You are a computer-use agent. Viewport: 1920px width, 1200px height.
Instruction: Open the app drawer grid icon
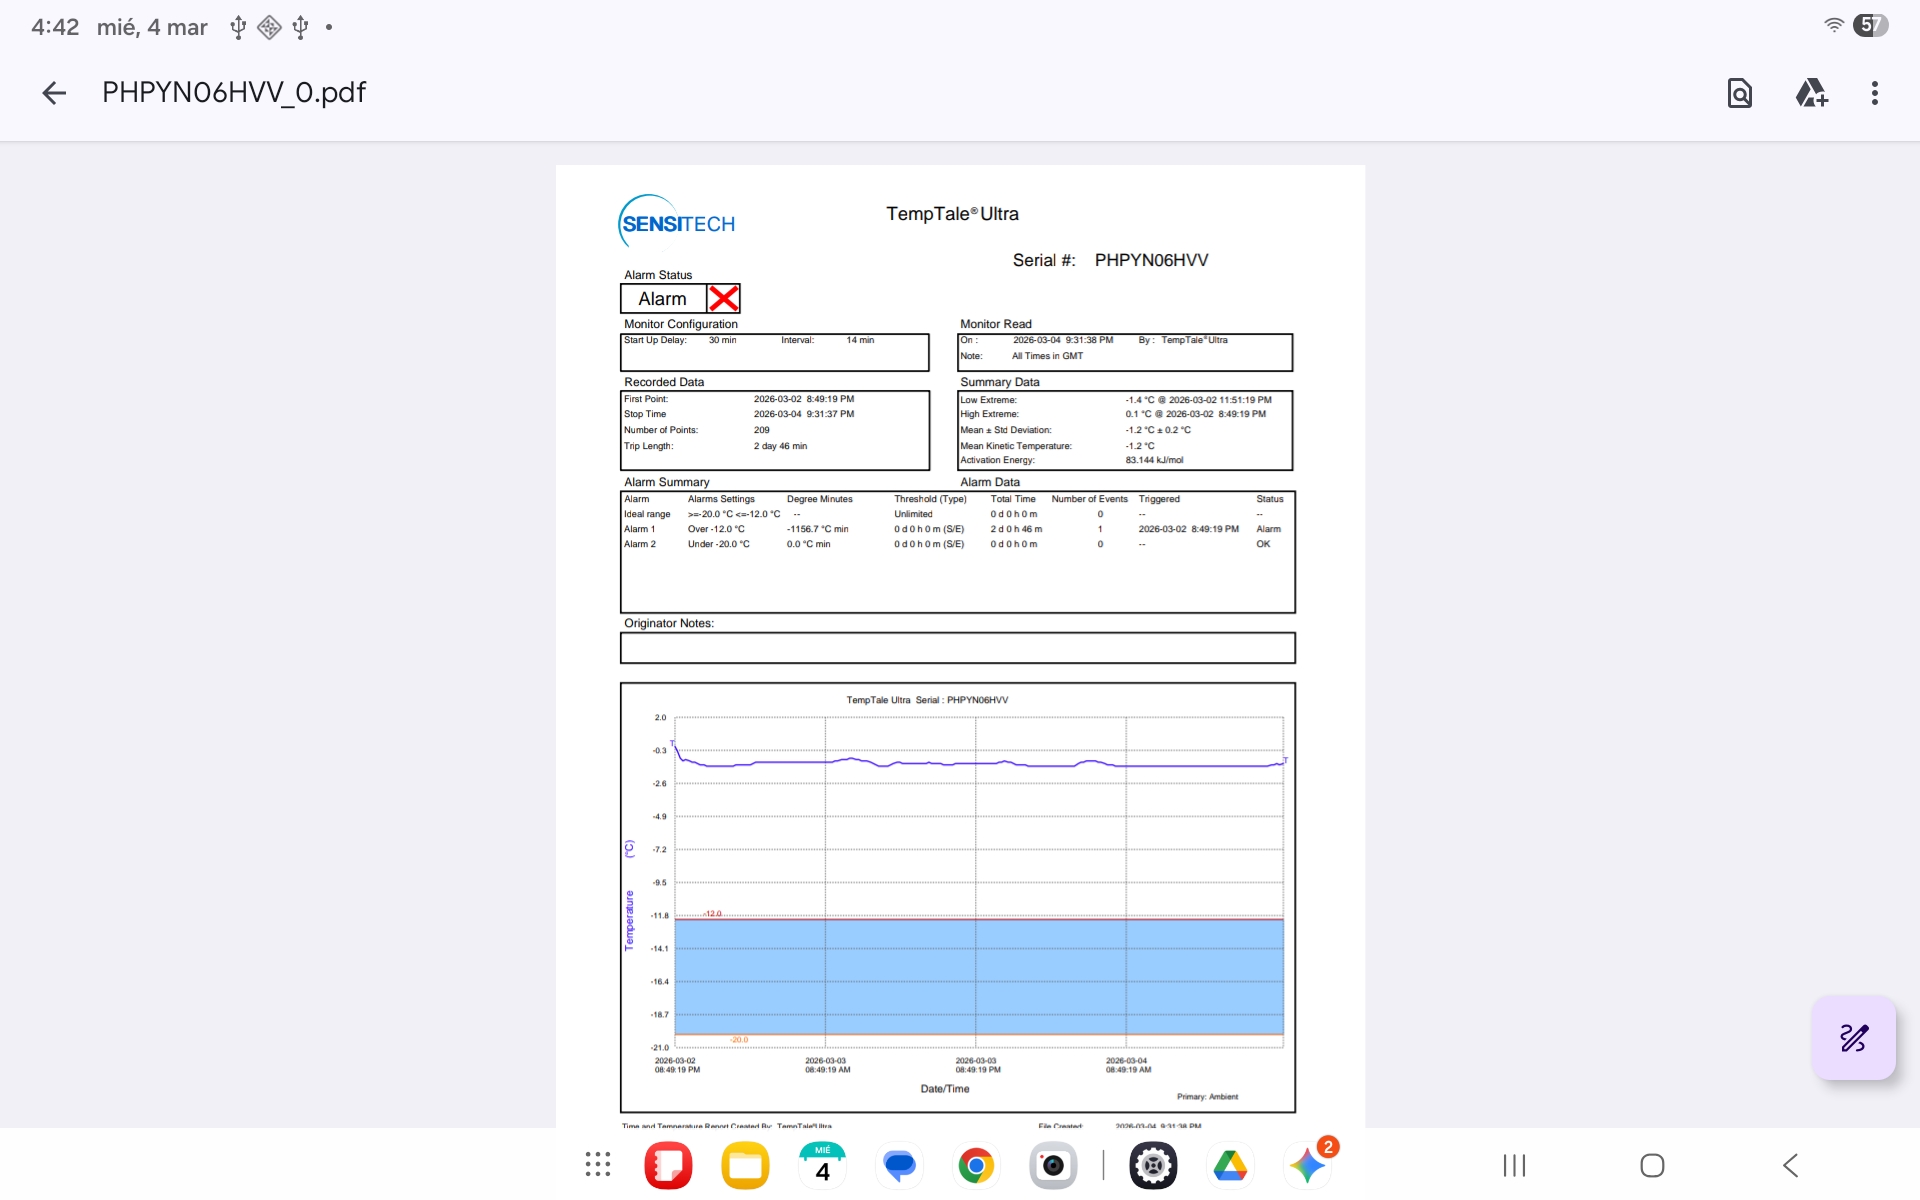click(x=598, y=1165)
